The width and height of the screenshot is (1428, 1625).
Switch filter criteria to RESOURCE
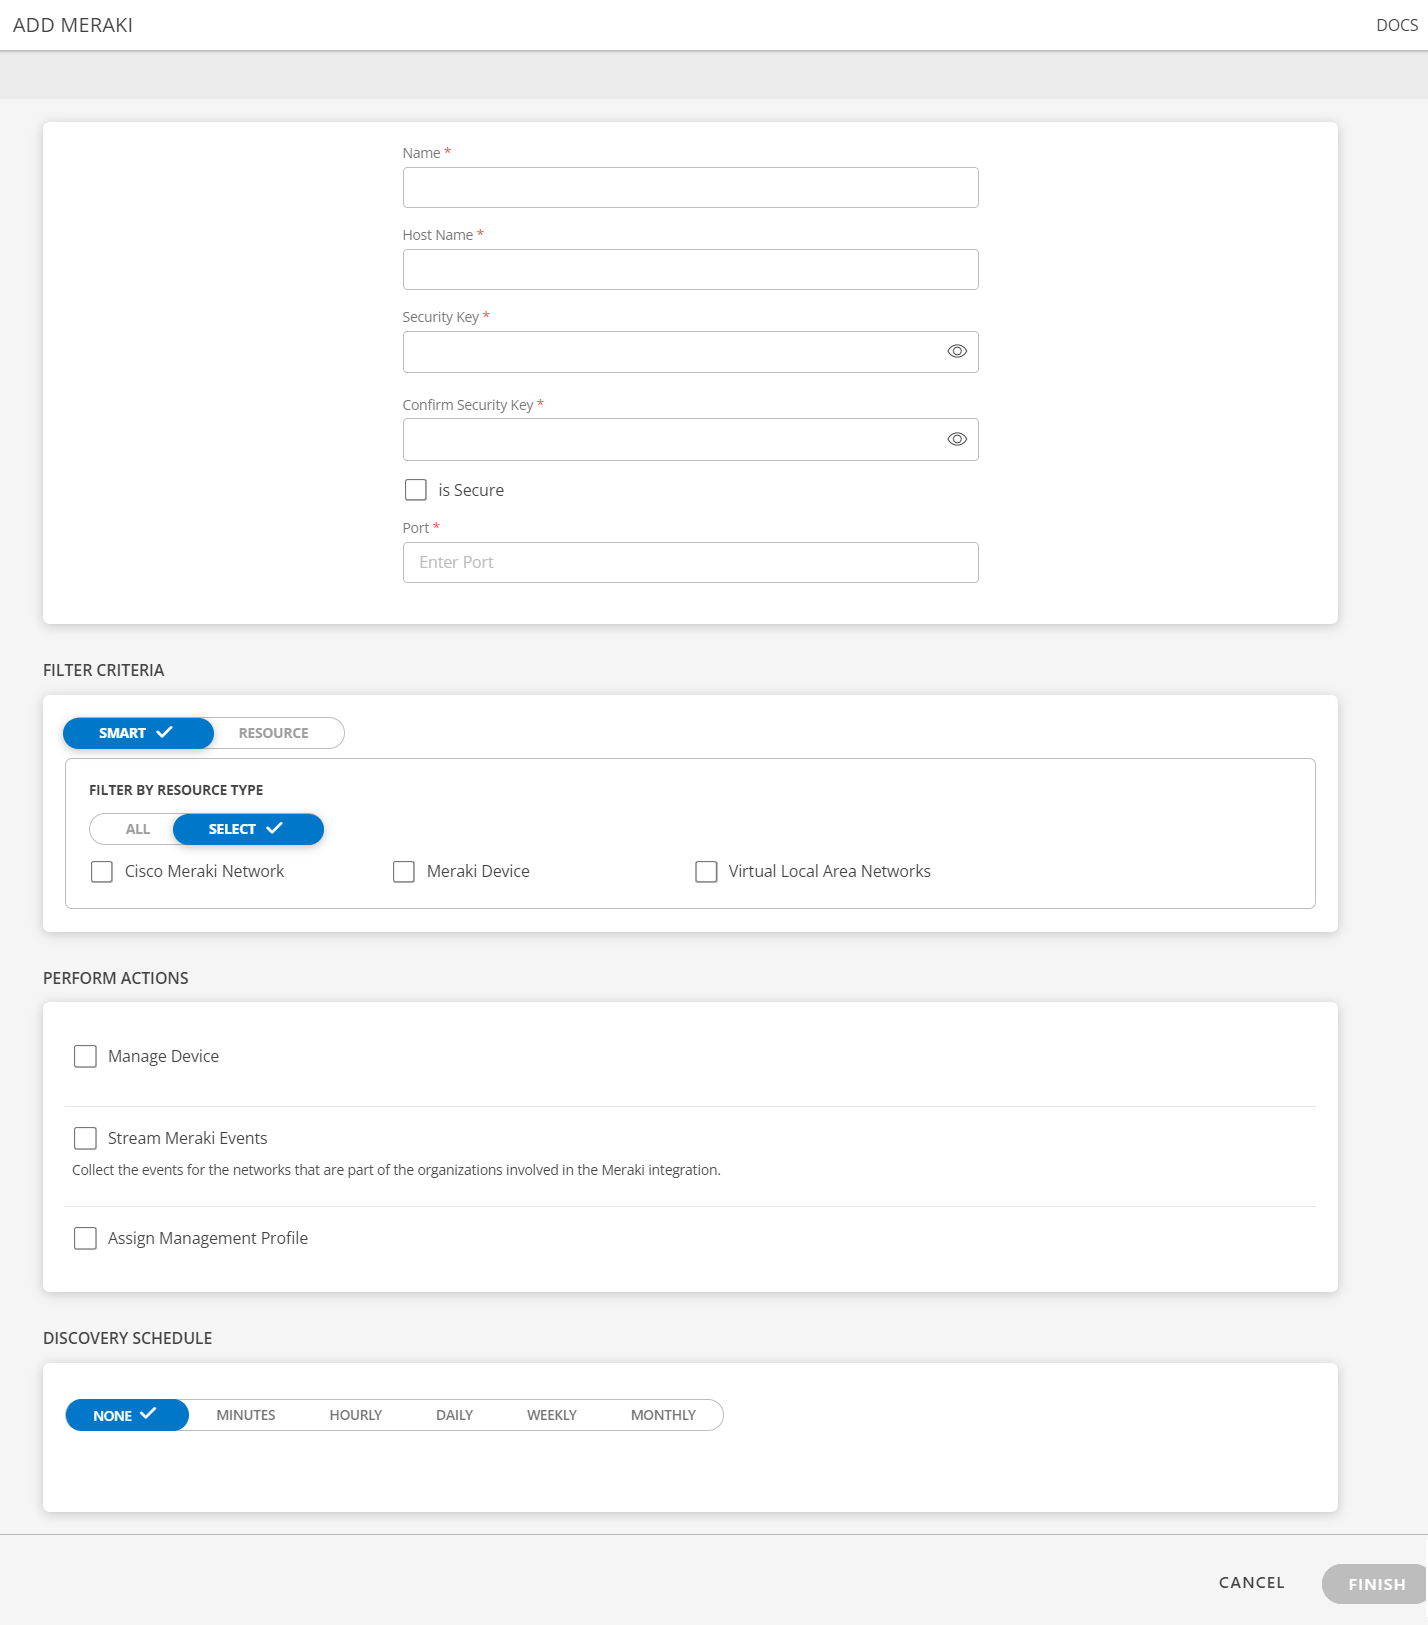click(x=274, y=733)
